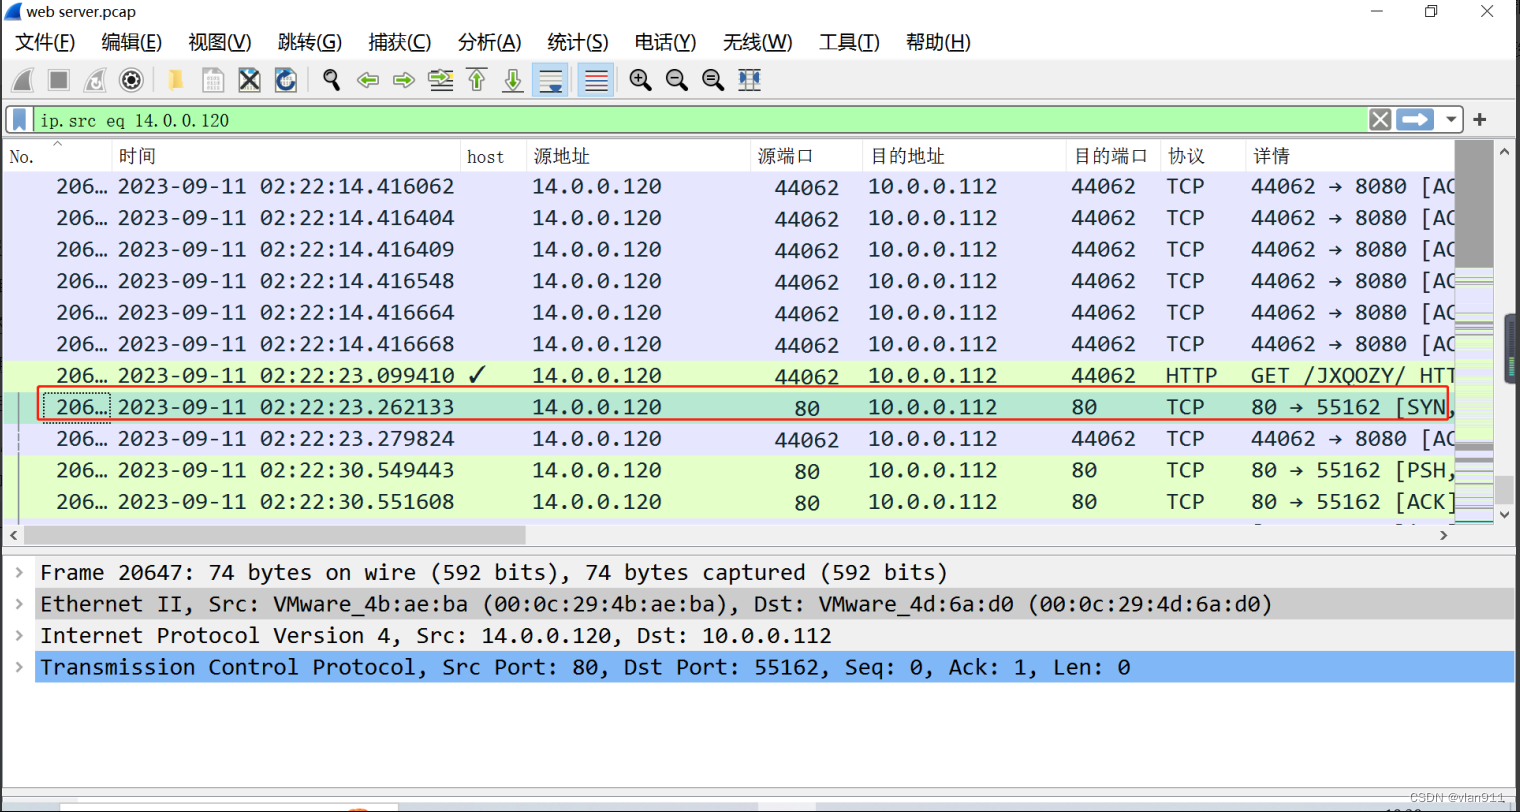The width and height of the screenshot is (1520, 812).
Task: Toggle packet list colorization button
Action: click(596, 80)
